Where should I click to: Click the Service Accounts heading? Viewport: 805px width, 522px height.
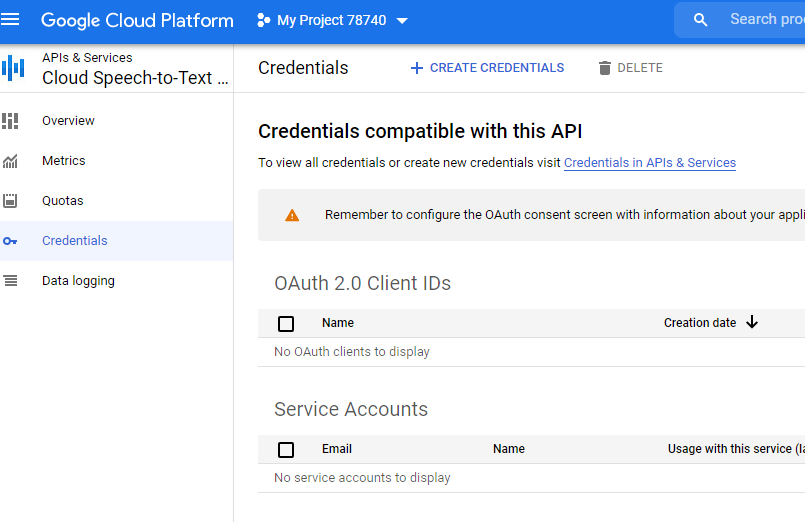351,409
